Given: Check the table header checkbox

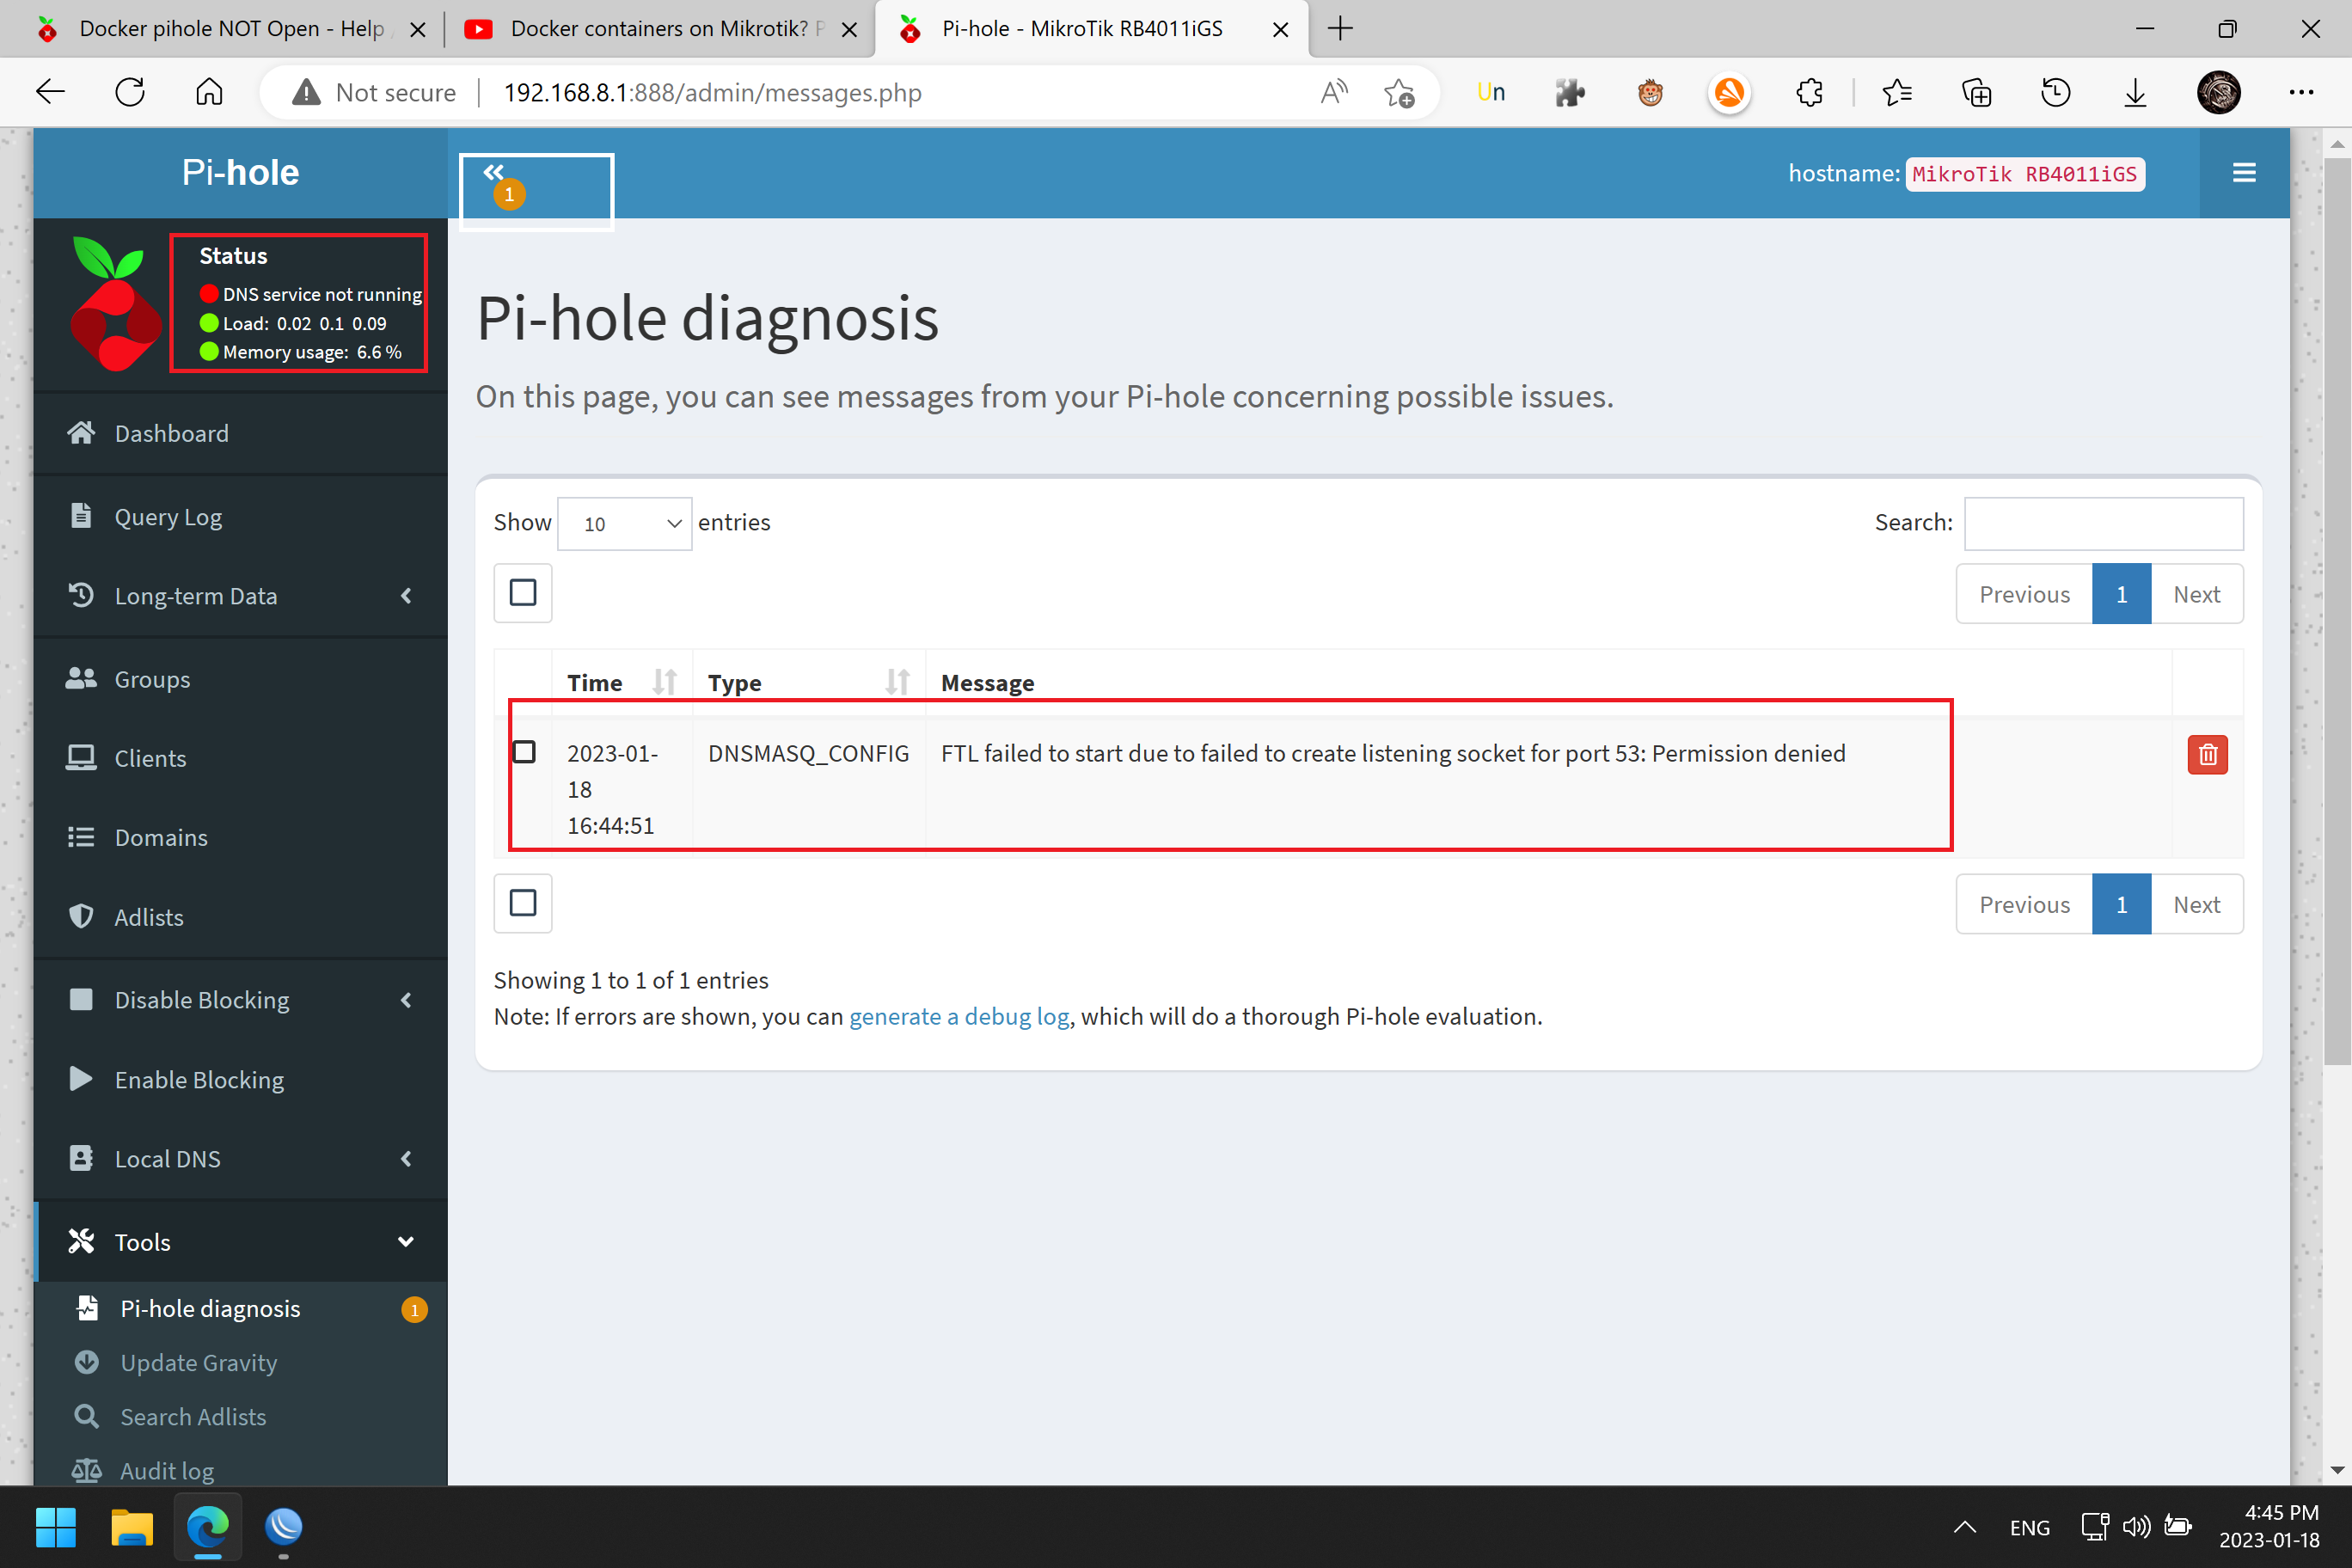Looking at the screenshot, I should (x=523, y=592).
